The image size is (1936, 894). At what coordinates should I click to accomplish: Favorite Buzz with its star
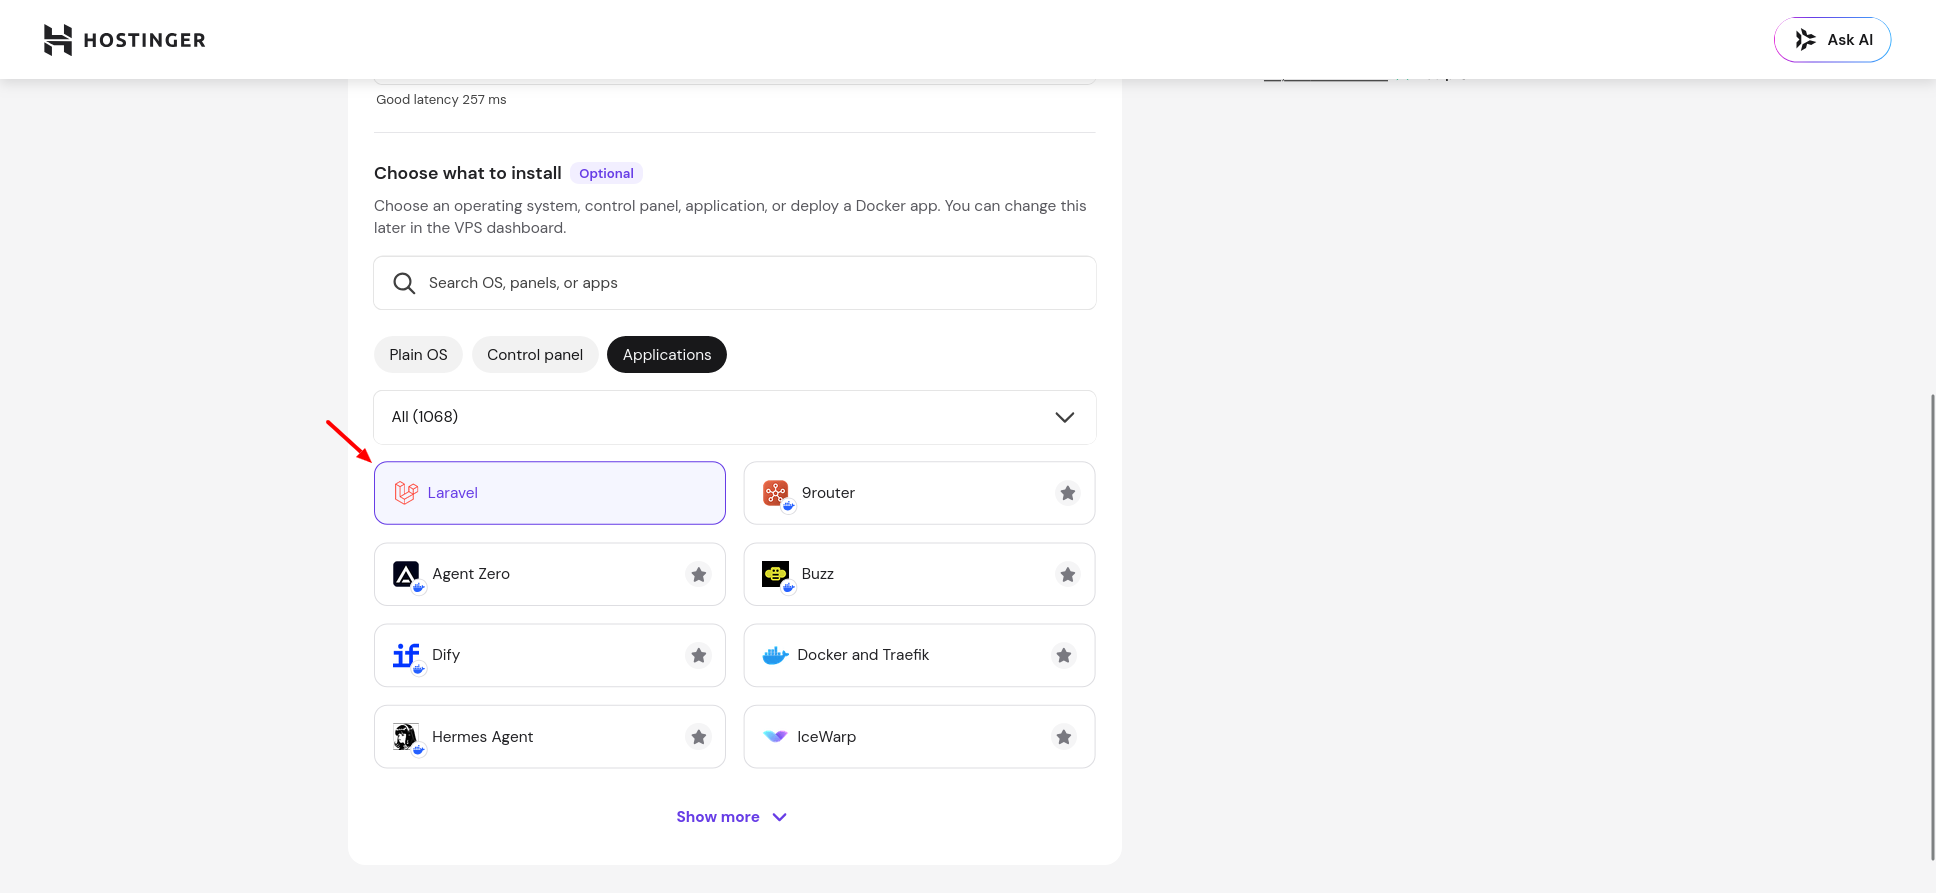click(1068, 574)
